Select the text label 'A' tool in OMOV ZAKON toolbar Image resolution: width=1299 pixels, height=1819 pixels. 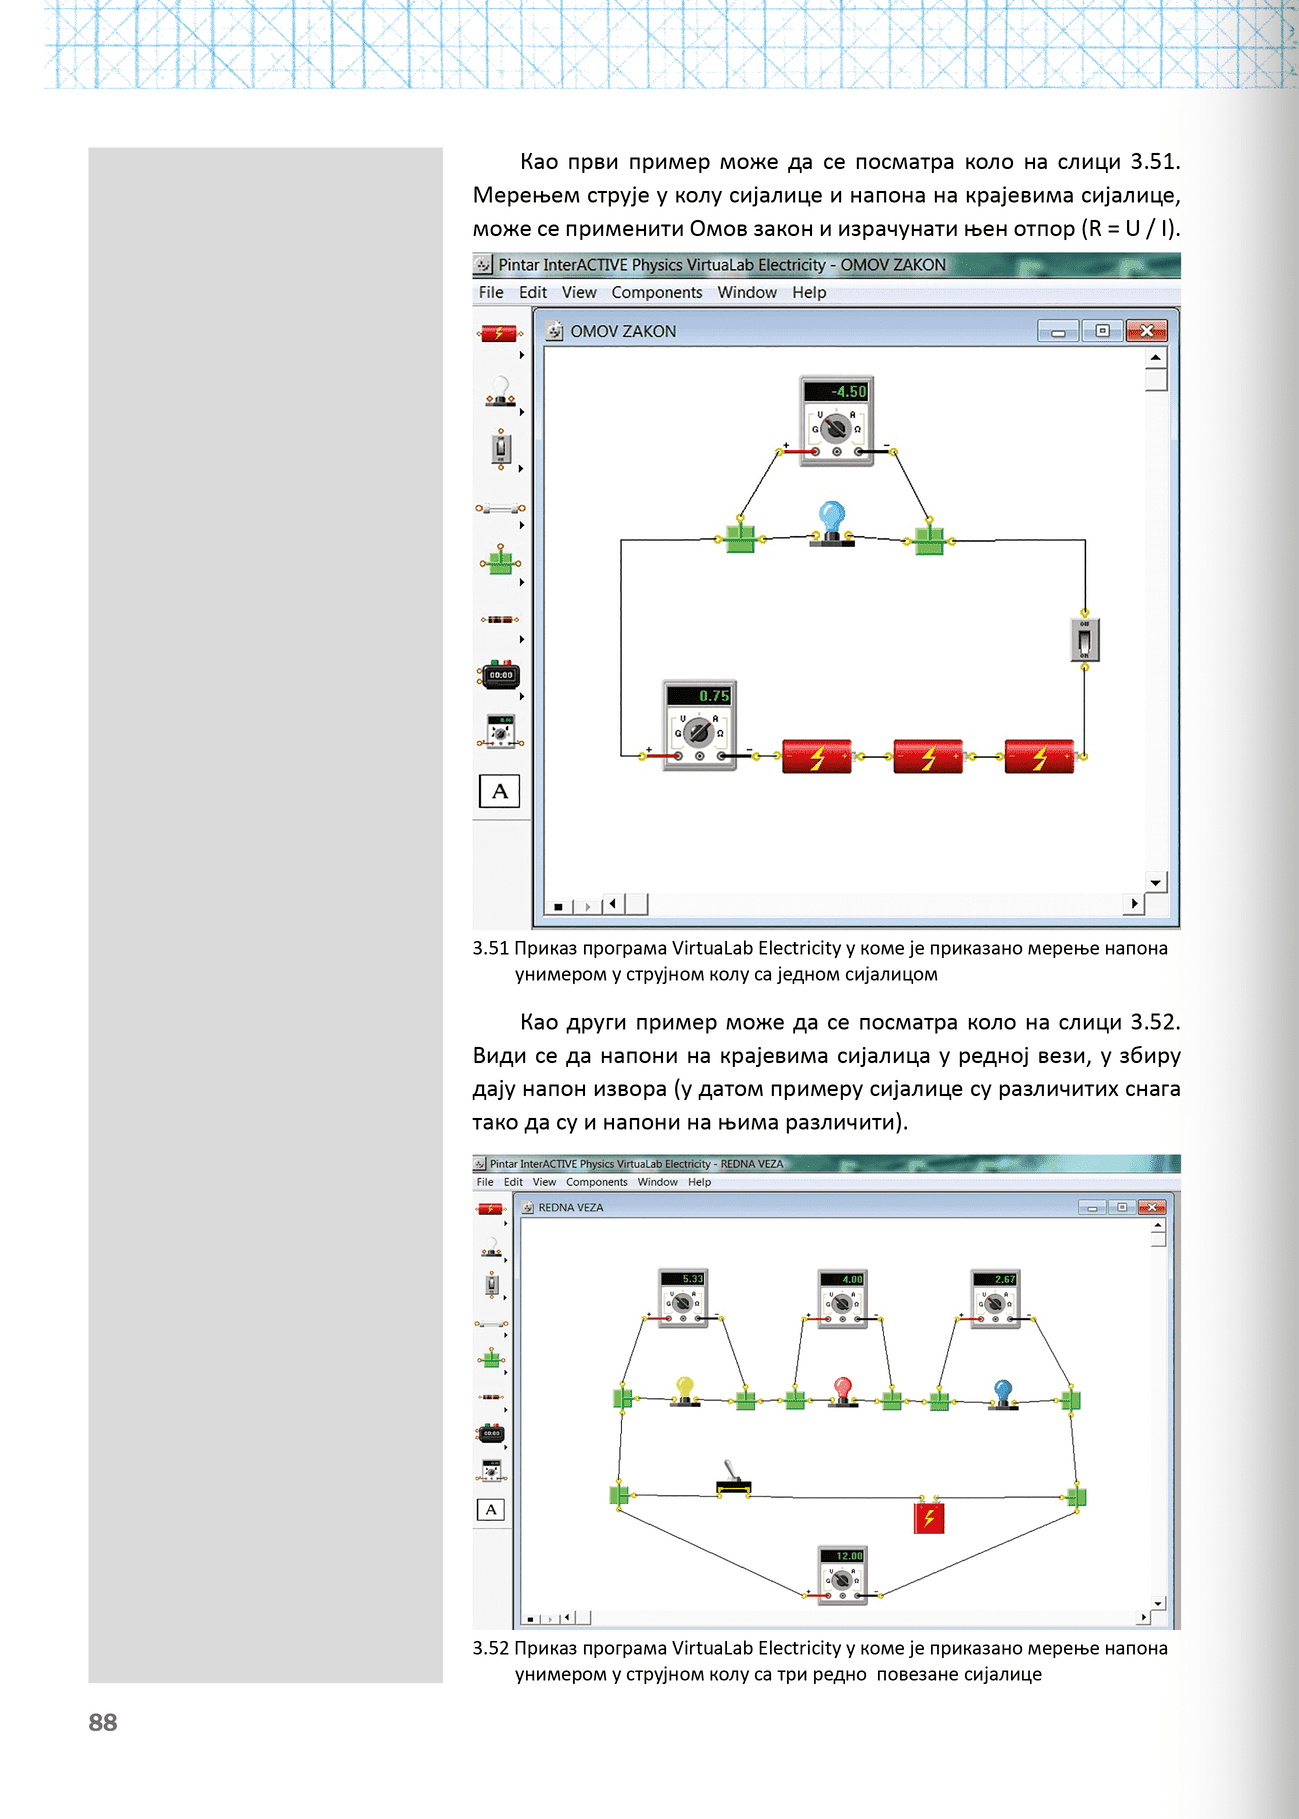point(500,791)
